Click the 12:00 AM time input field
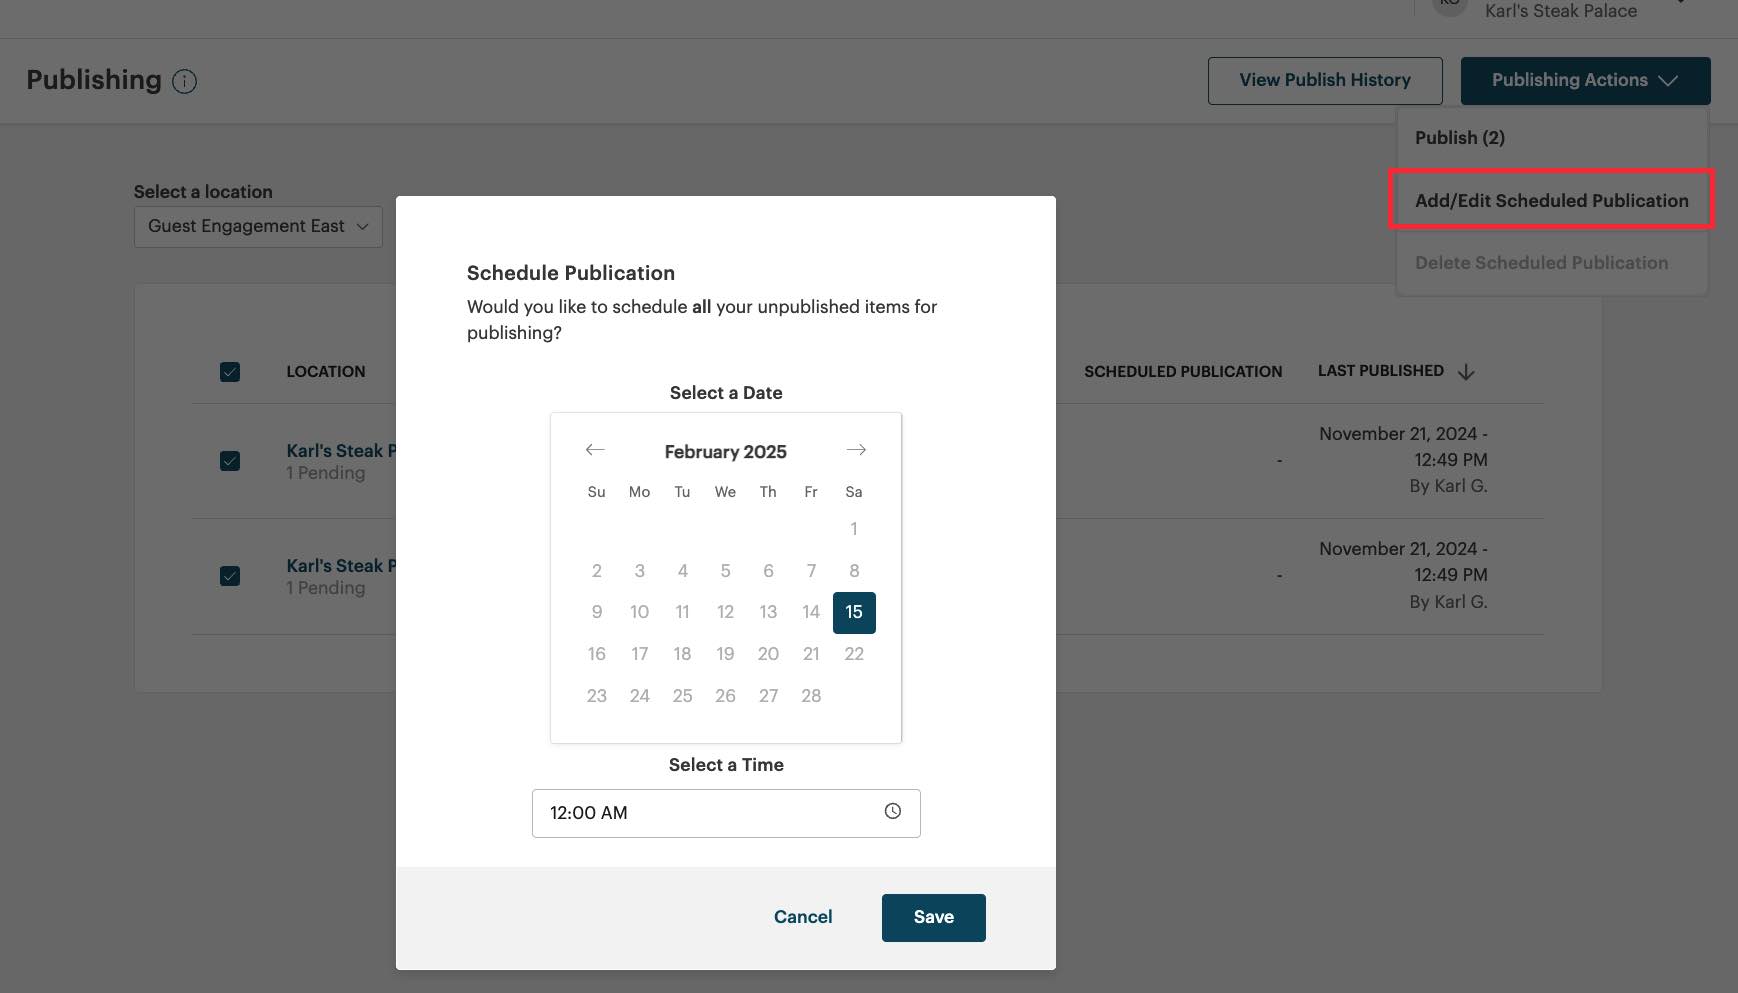The height and width of the screenshot is (993, 1738). click(x=700, y=812)
